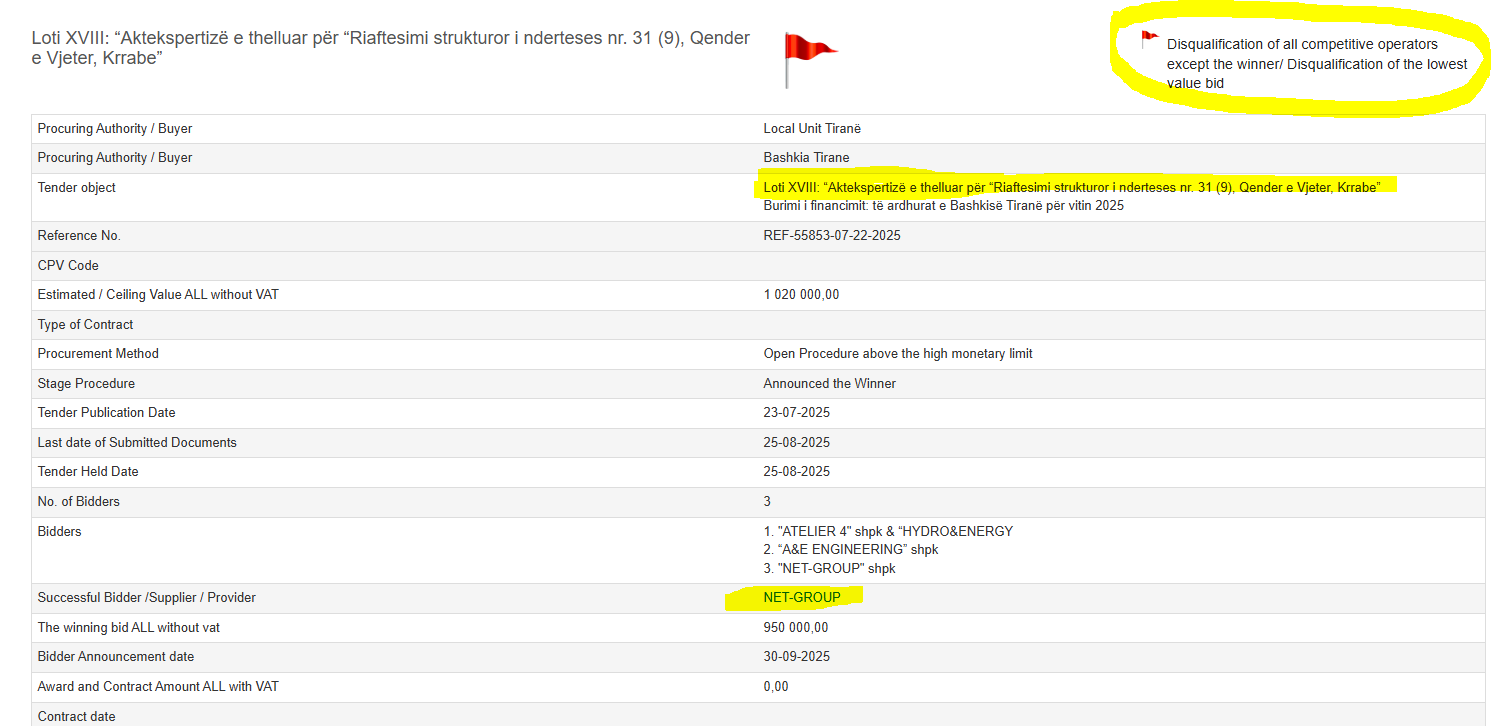1491x726 pixels.
Task: Click the Loti XVIII page heading
Action: (x=390, y=48)
